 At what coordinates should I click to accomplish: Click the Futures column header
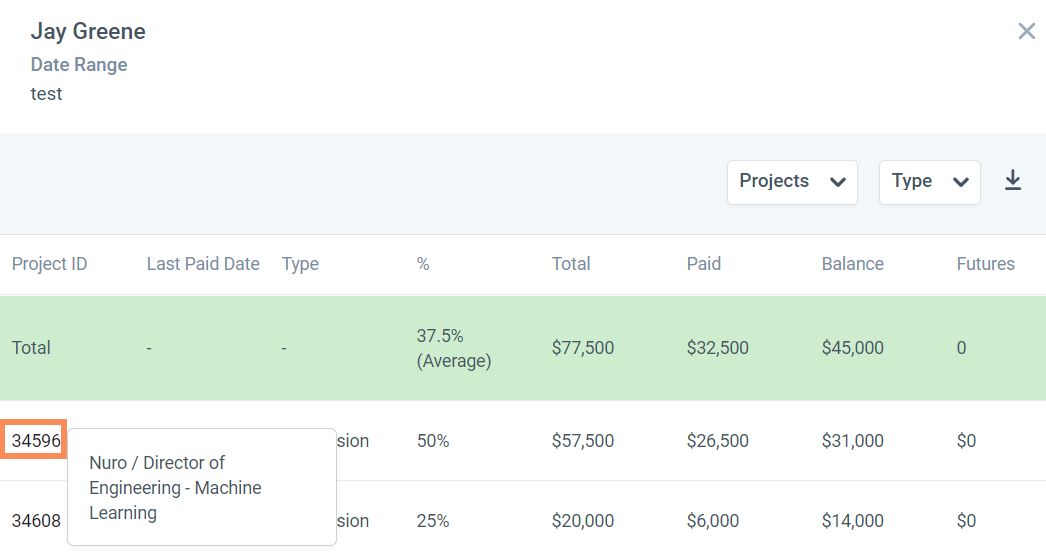click(x=985, y=264)
